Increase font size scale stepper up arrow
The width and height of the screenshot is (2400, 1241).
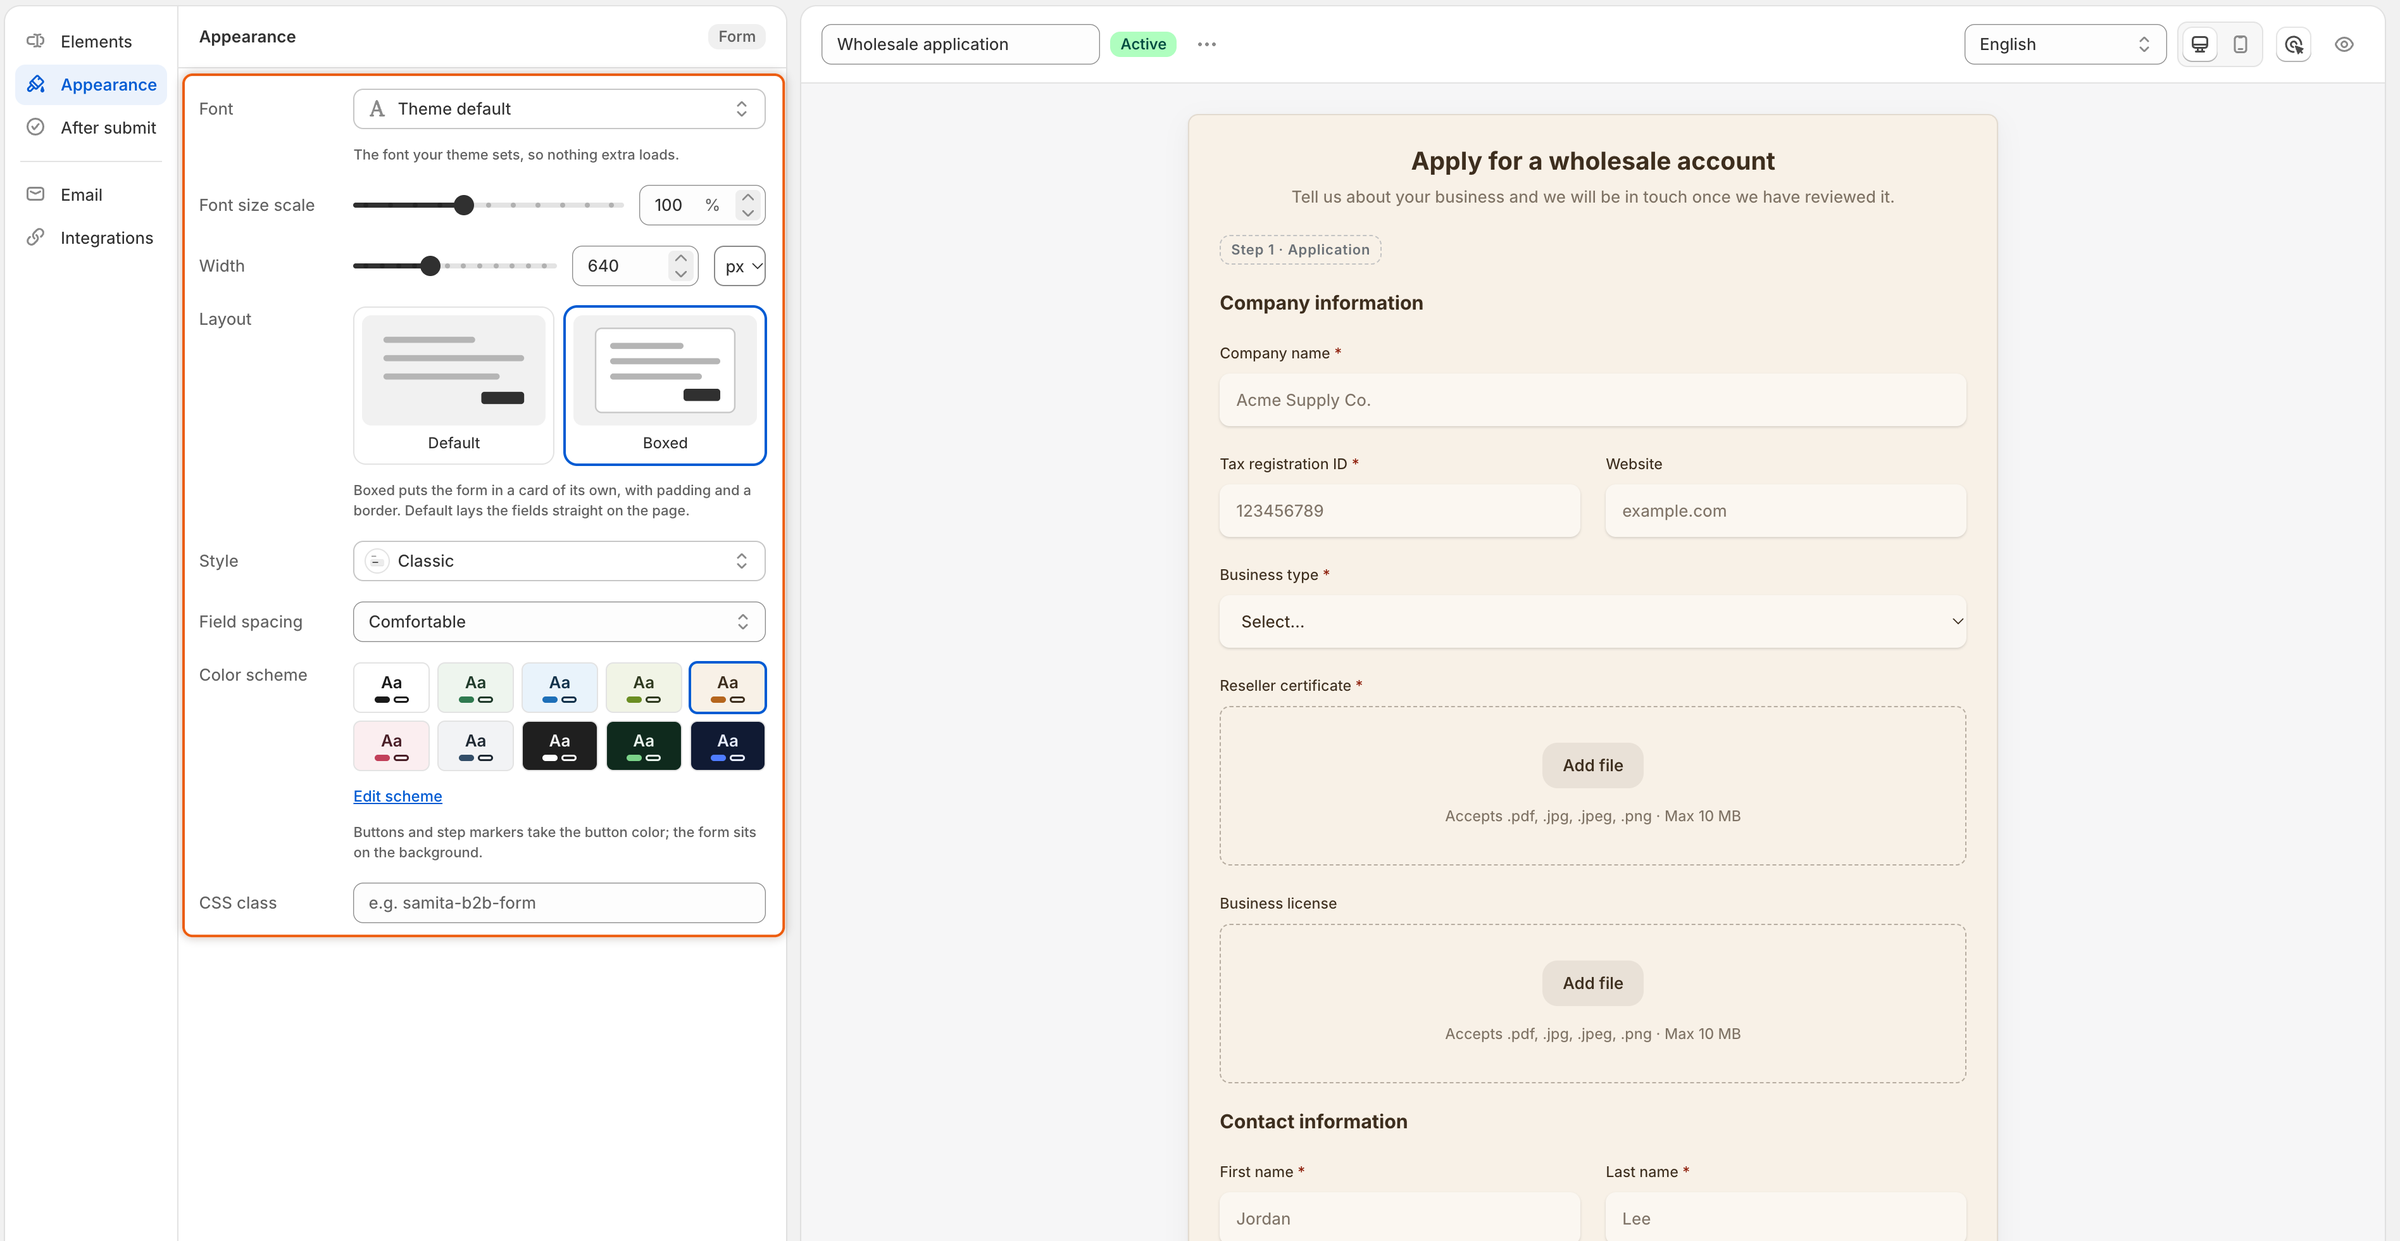748,197
